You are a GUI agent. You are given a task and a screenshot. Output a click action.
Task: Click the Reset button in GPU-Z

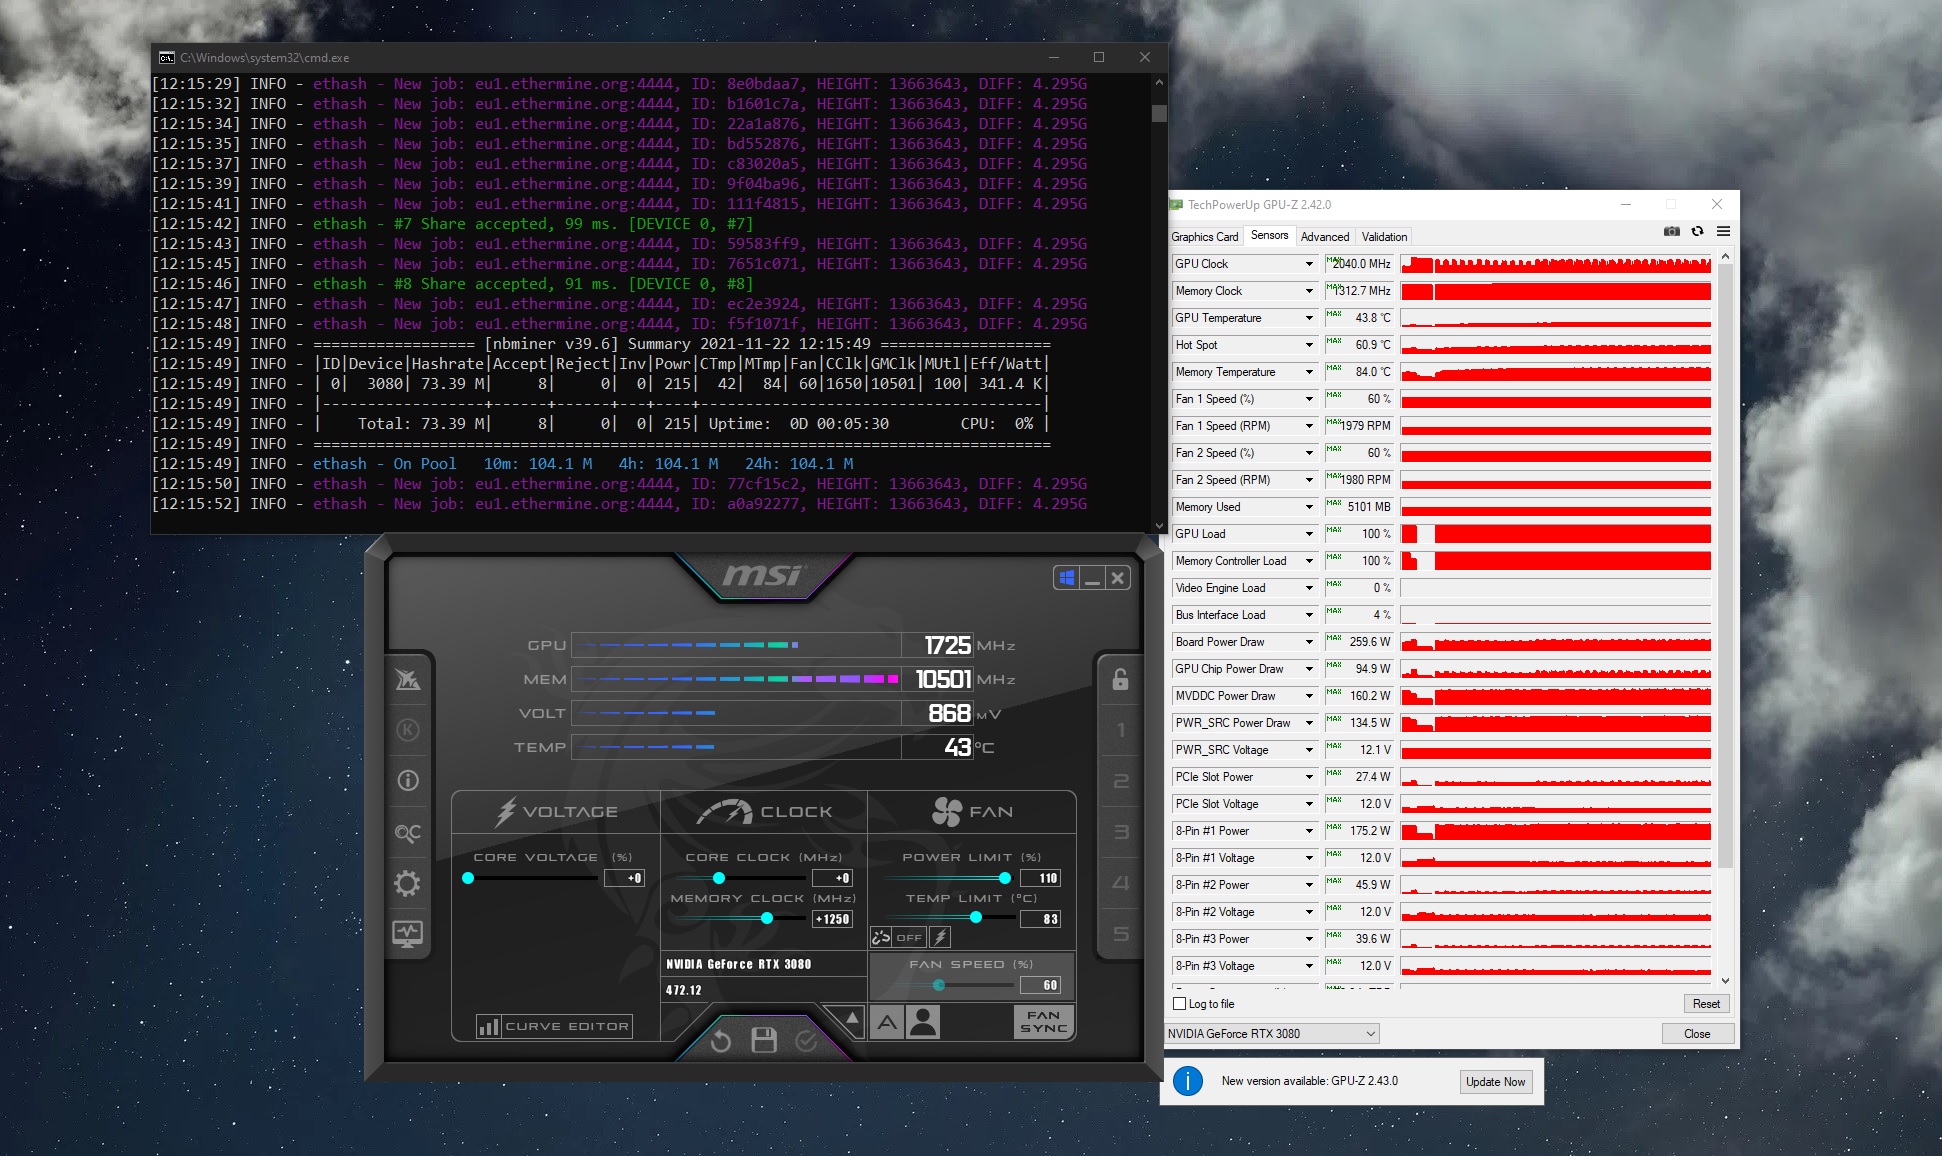point(1706,1004)
